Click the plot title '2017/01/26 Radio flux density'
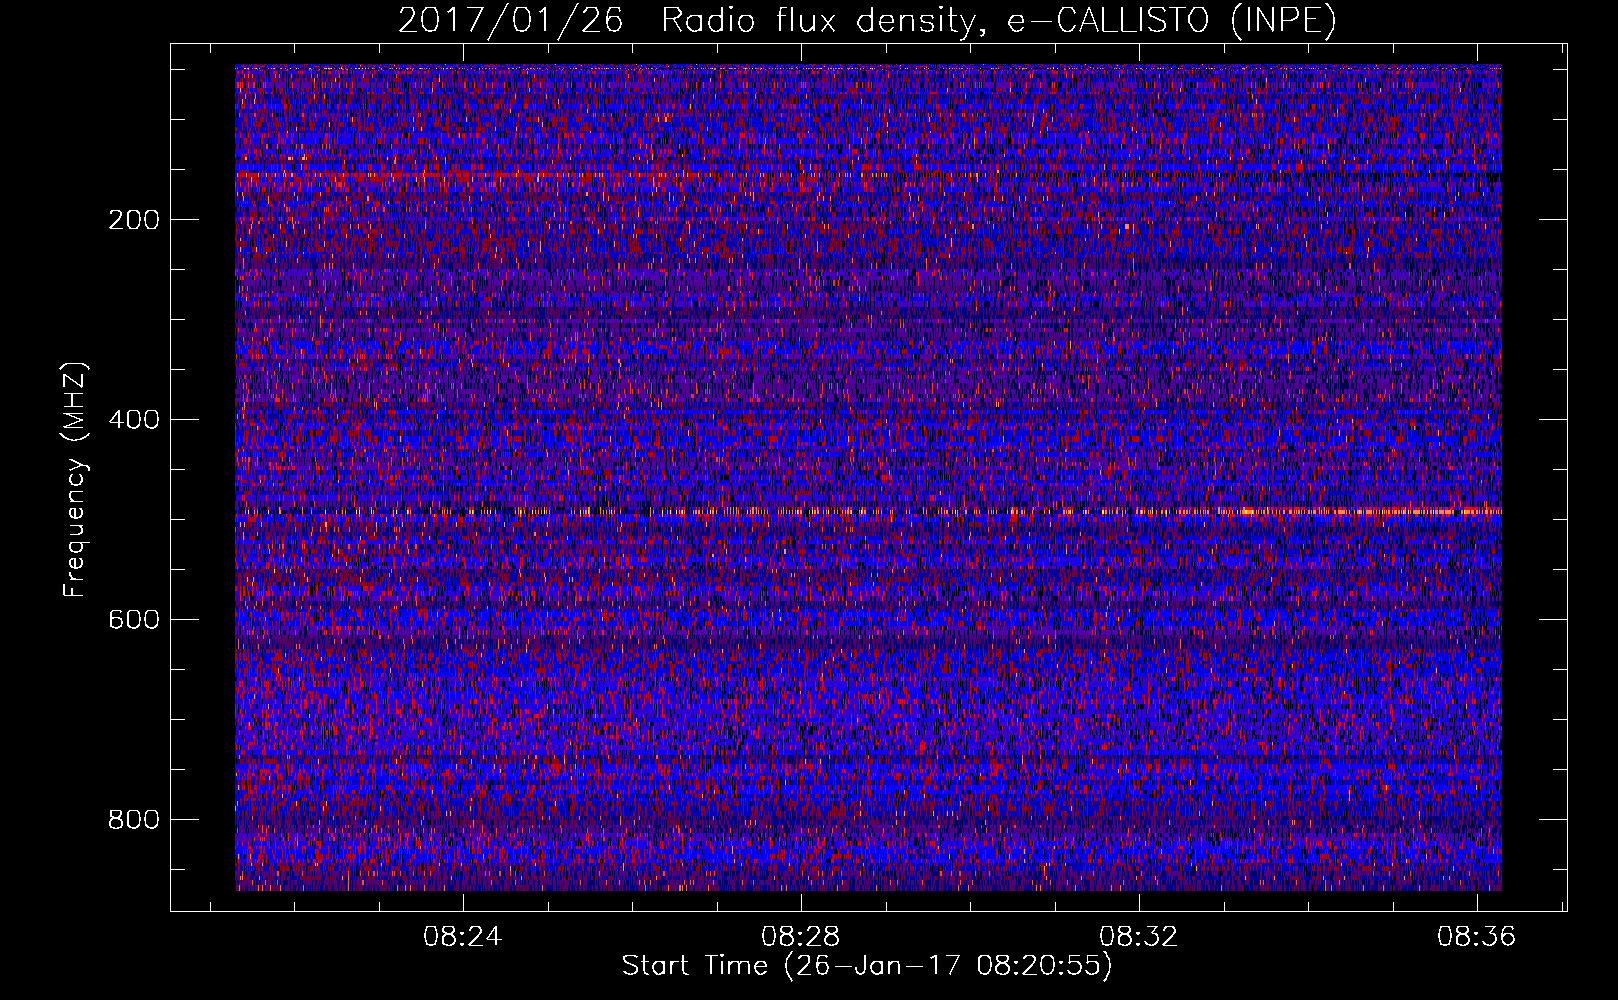This screenshot has width=1618, height=1000. pos(867,20)
